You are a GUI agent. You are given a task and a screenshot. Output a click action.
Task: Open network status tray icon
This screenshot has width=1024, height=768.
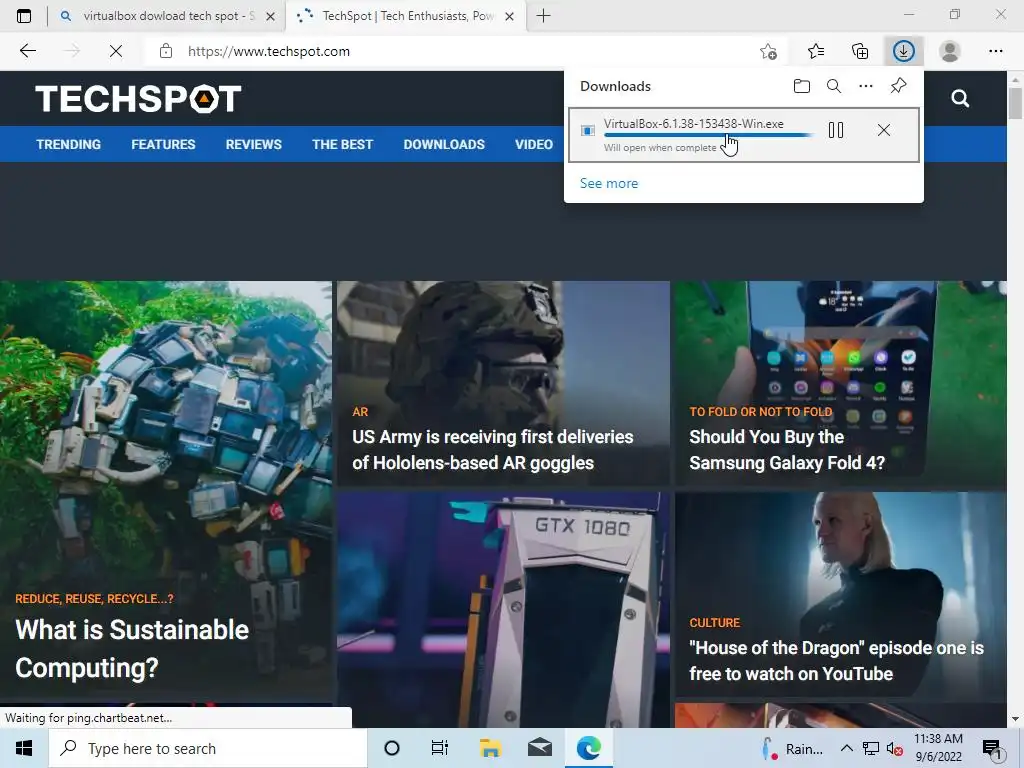pyautogui.click(x=871, y=748)
